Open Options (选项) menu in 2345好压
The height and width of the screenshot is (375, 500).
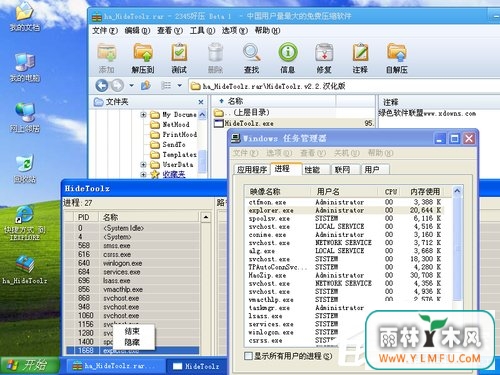[x=235, y=31]
